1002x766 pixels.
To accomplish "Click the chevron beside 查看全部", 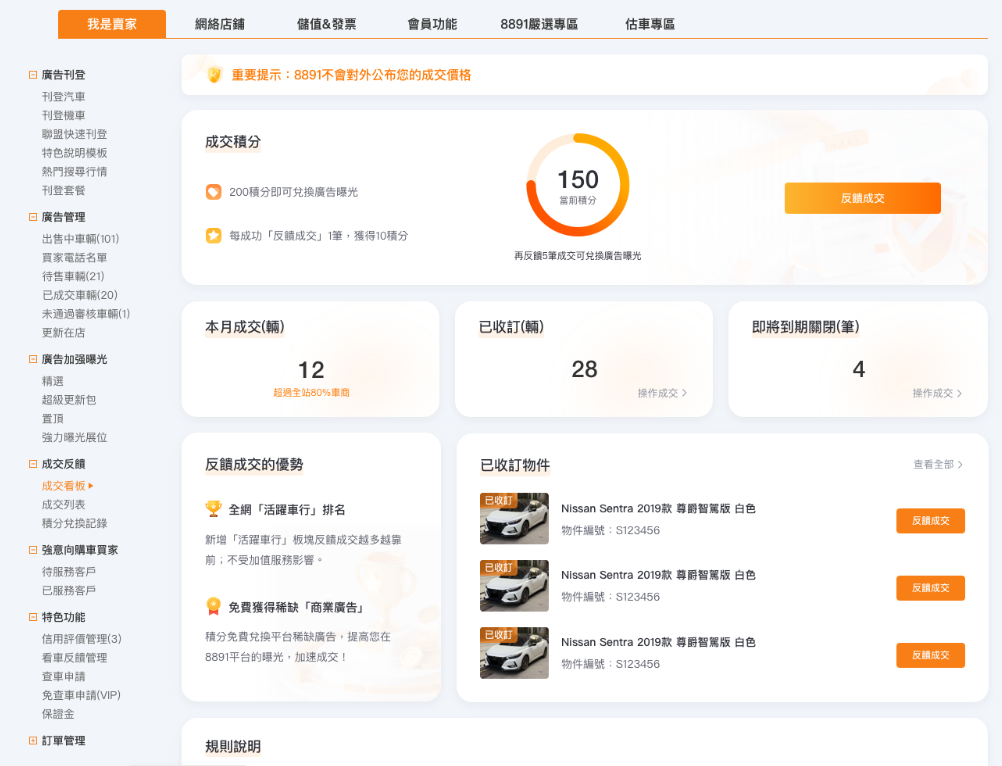I will pos(962,465).
